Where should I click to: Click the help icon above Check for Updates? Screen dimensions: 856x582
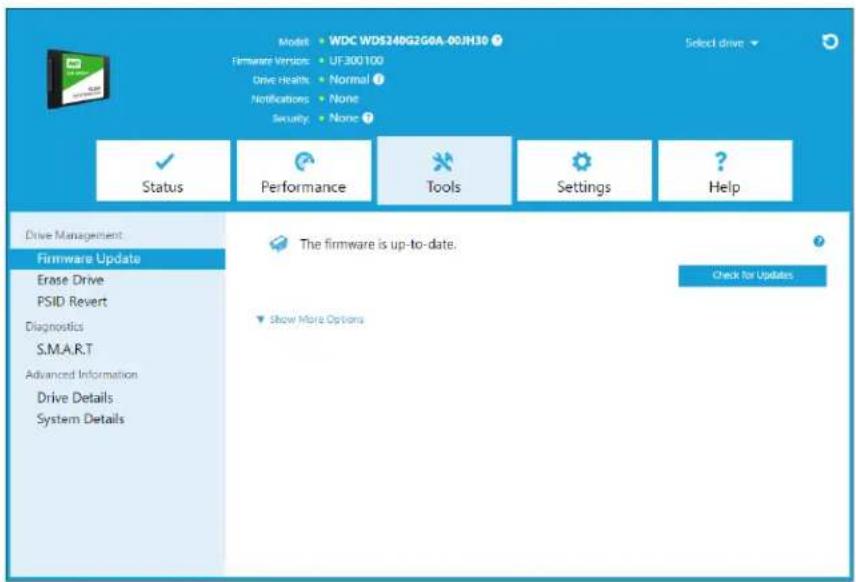pyautogui.click(x=818, y=241)
